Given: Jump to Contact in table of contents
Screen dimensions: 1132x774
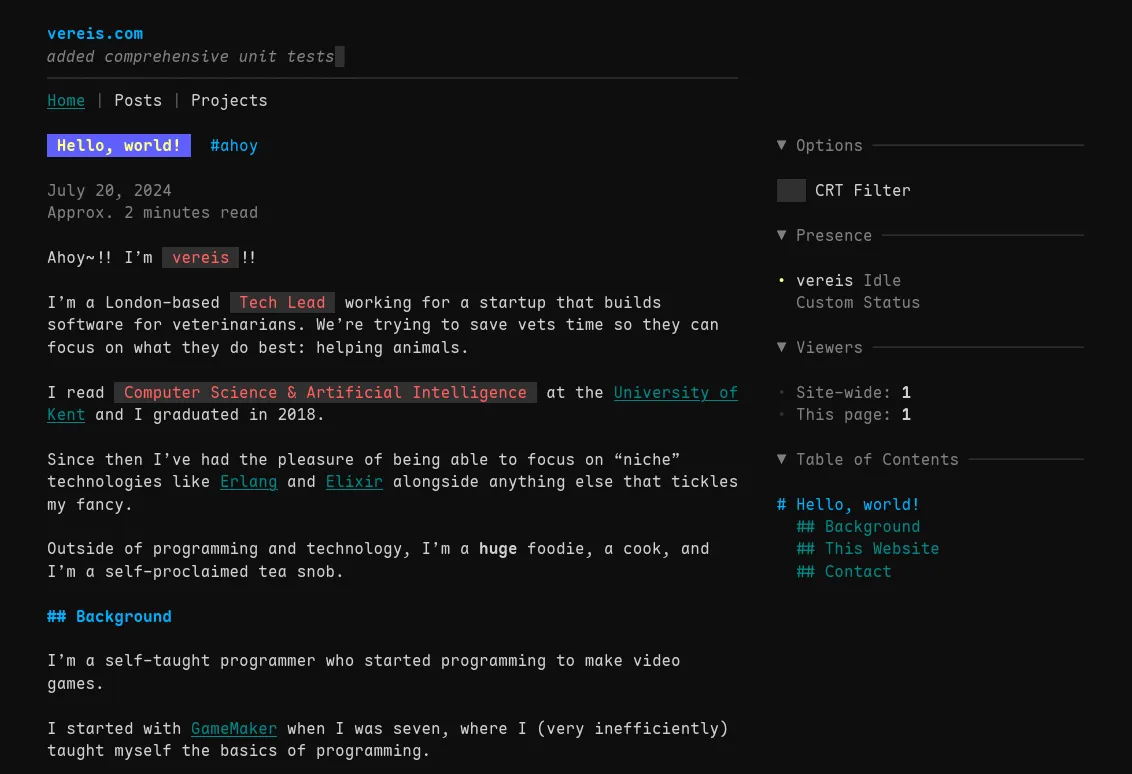Looking at the screenshot, I should (844, 571).
